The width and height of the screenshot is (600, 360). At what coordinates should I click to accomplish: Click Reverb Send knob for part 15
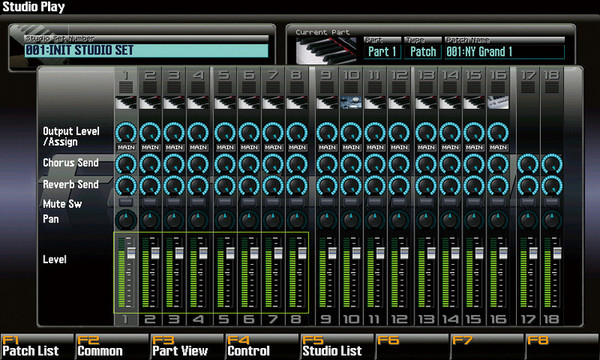pos(474,186)
